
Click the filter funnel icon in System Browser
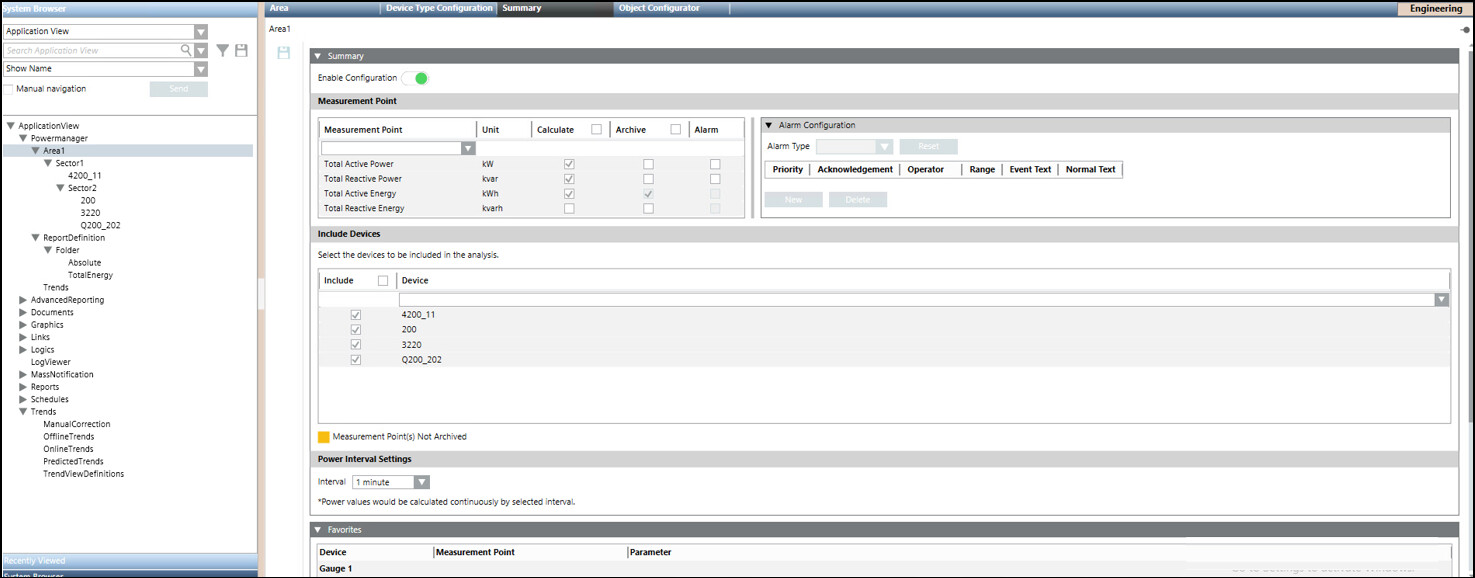(x=223, y=50)
